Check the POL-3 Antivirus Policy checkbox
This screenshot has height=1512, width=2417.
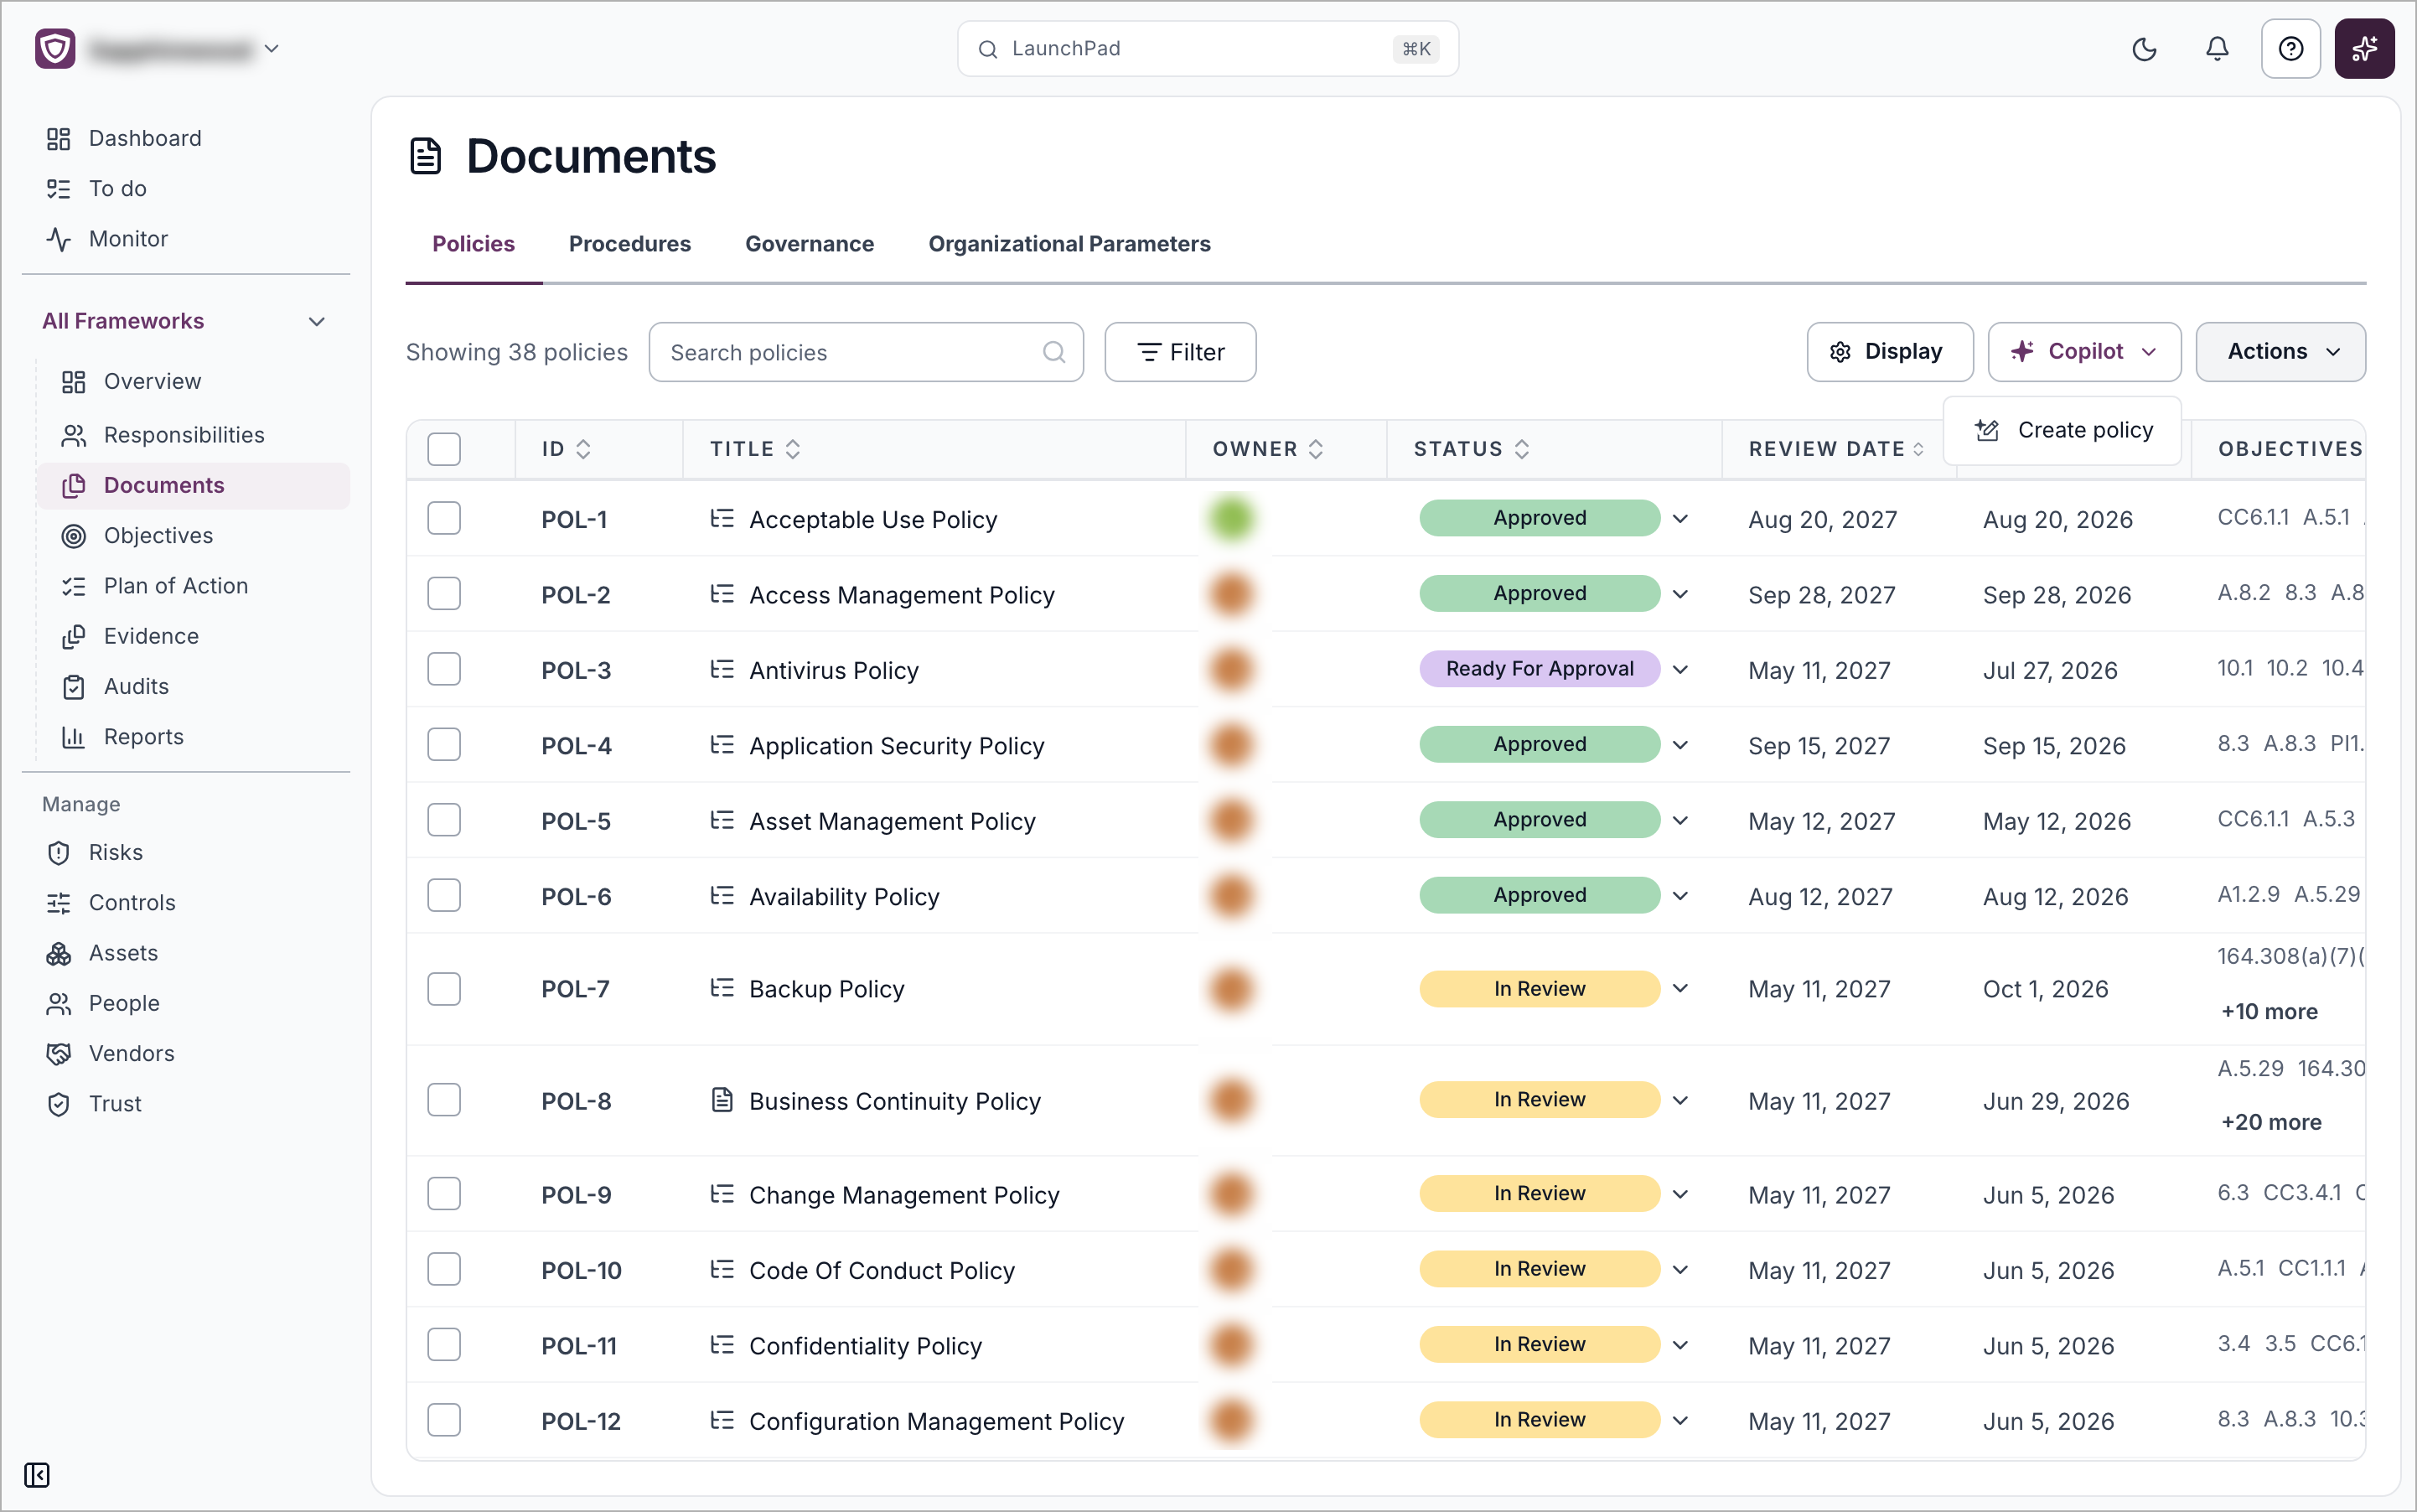(x=444, y=669)
